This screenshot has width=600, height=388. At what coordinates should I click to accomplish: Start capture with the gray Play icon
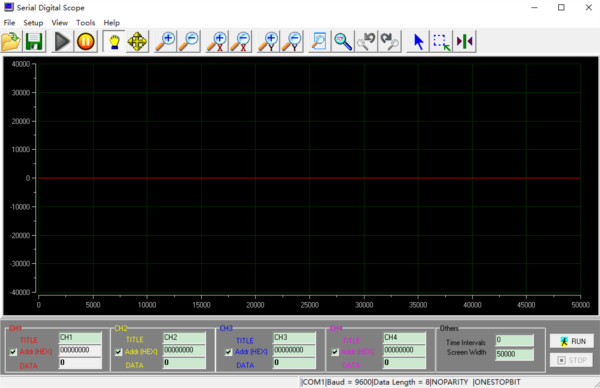[62, 41]
